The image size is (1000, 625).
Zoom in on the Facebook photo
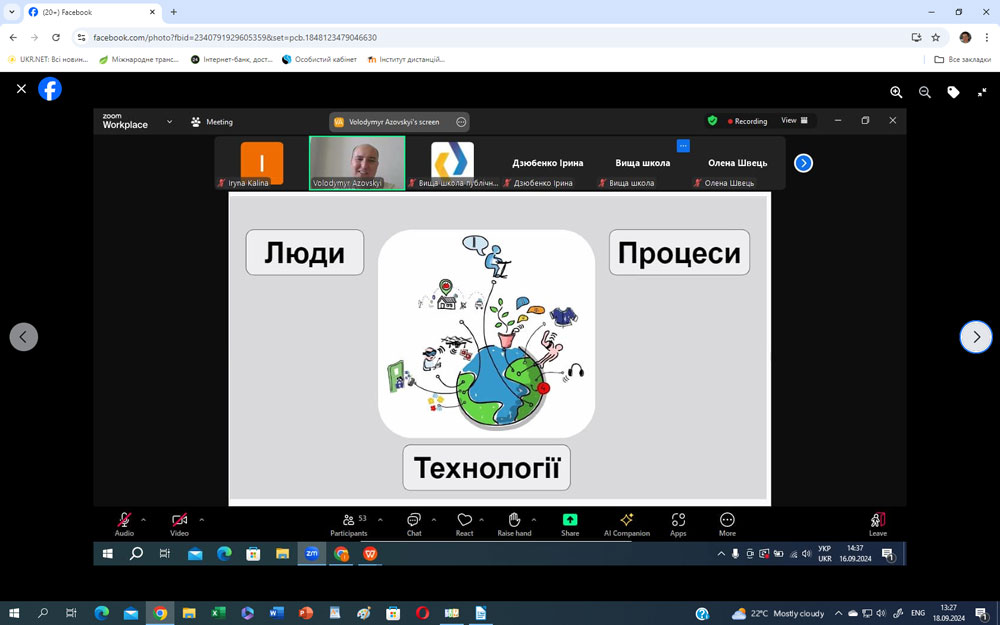coord(896,92)
